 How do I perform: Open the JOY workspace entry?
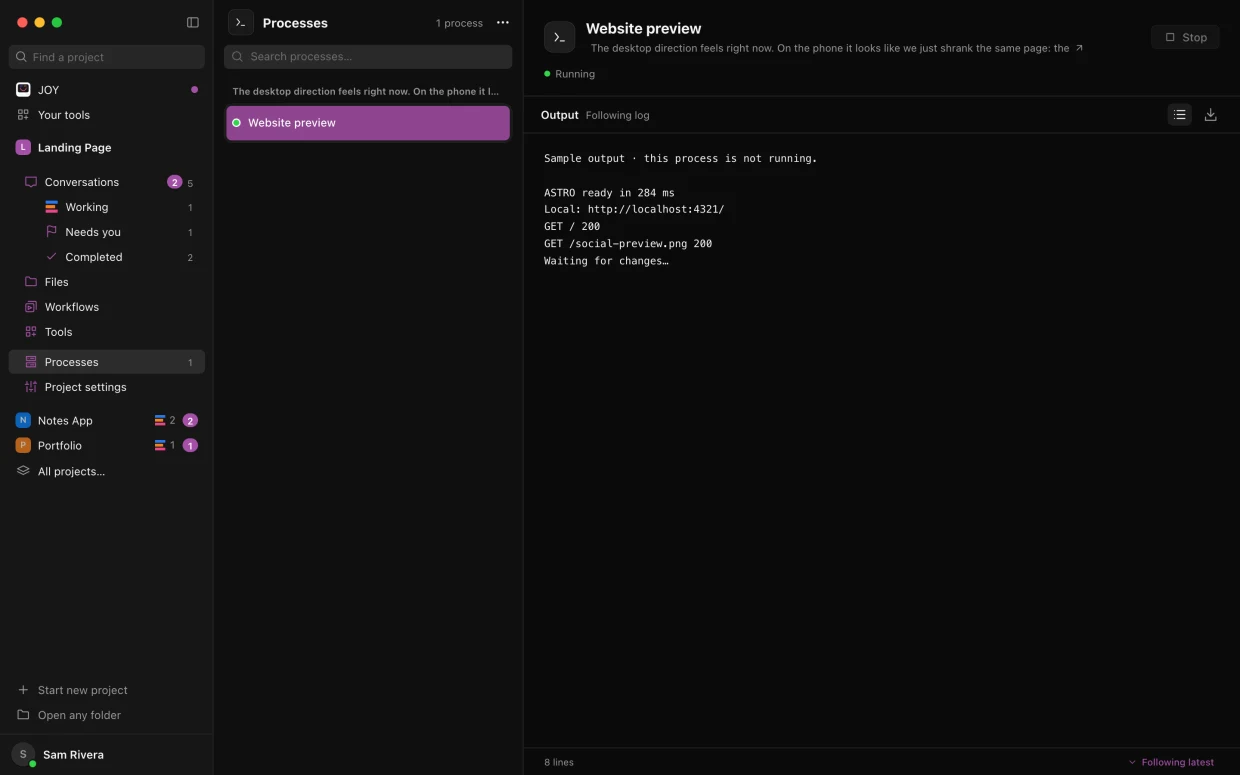(107, 90)
